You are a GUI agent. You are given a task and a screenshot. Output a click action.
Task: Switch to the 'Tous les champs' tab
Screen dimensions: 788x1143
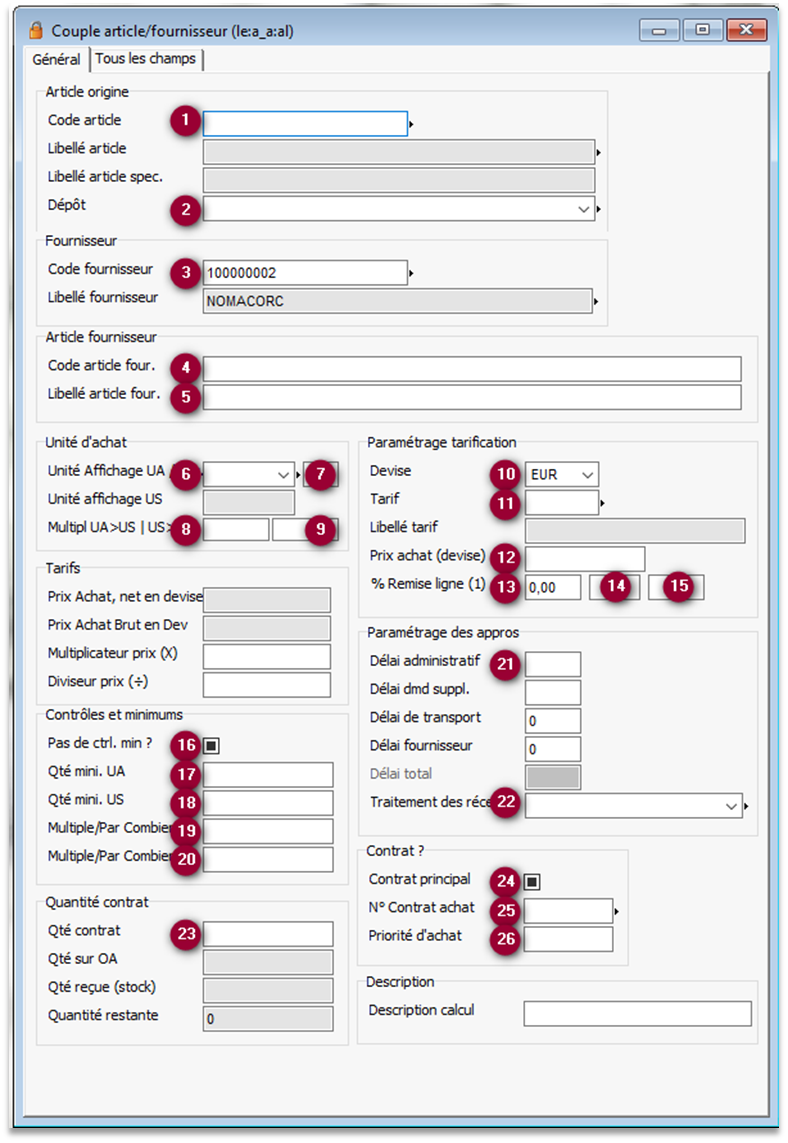click(x=146, y=59)
